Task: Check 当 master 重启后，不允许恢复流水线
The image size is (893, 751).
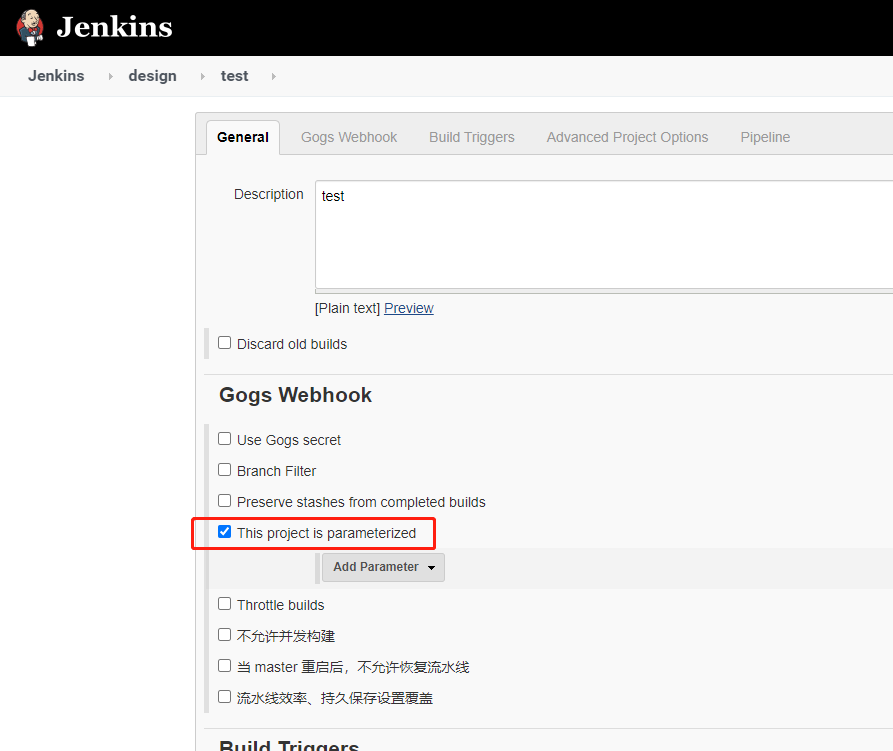Action: pyautogui.click(x=224, y=665)
